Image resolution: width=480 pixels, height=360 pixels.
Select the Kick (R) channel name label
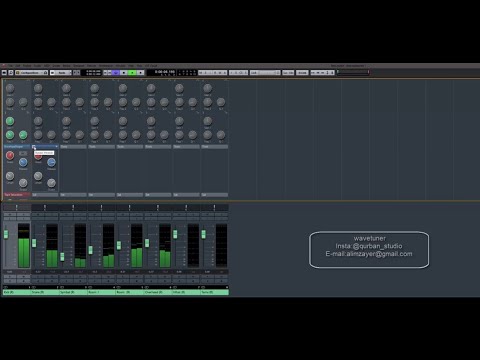[17, 292]
